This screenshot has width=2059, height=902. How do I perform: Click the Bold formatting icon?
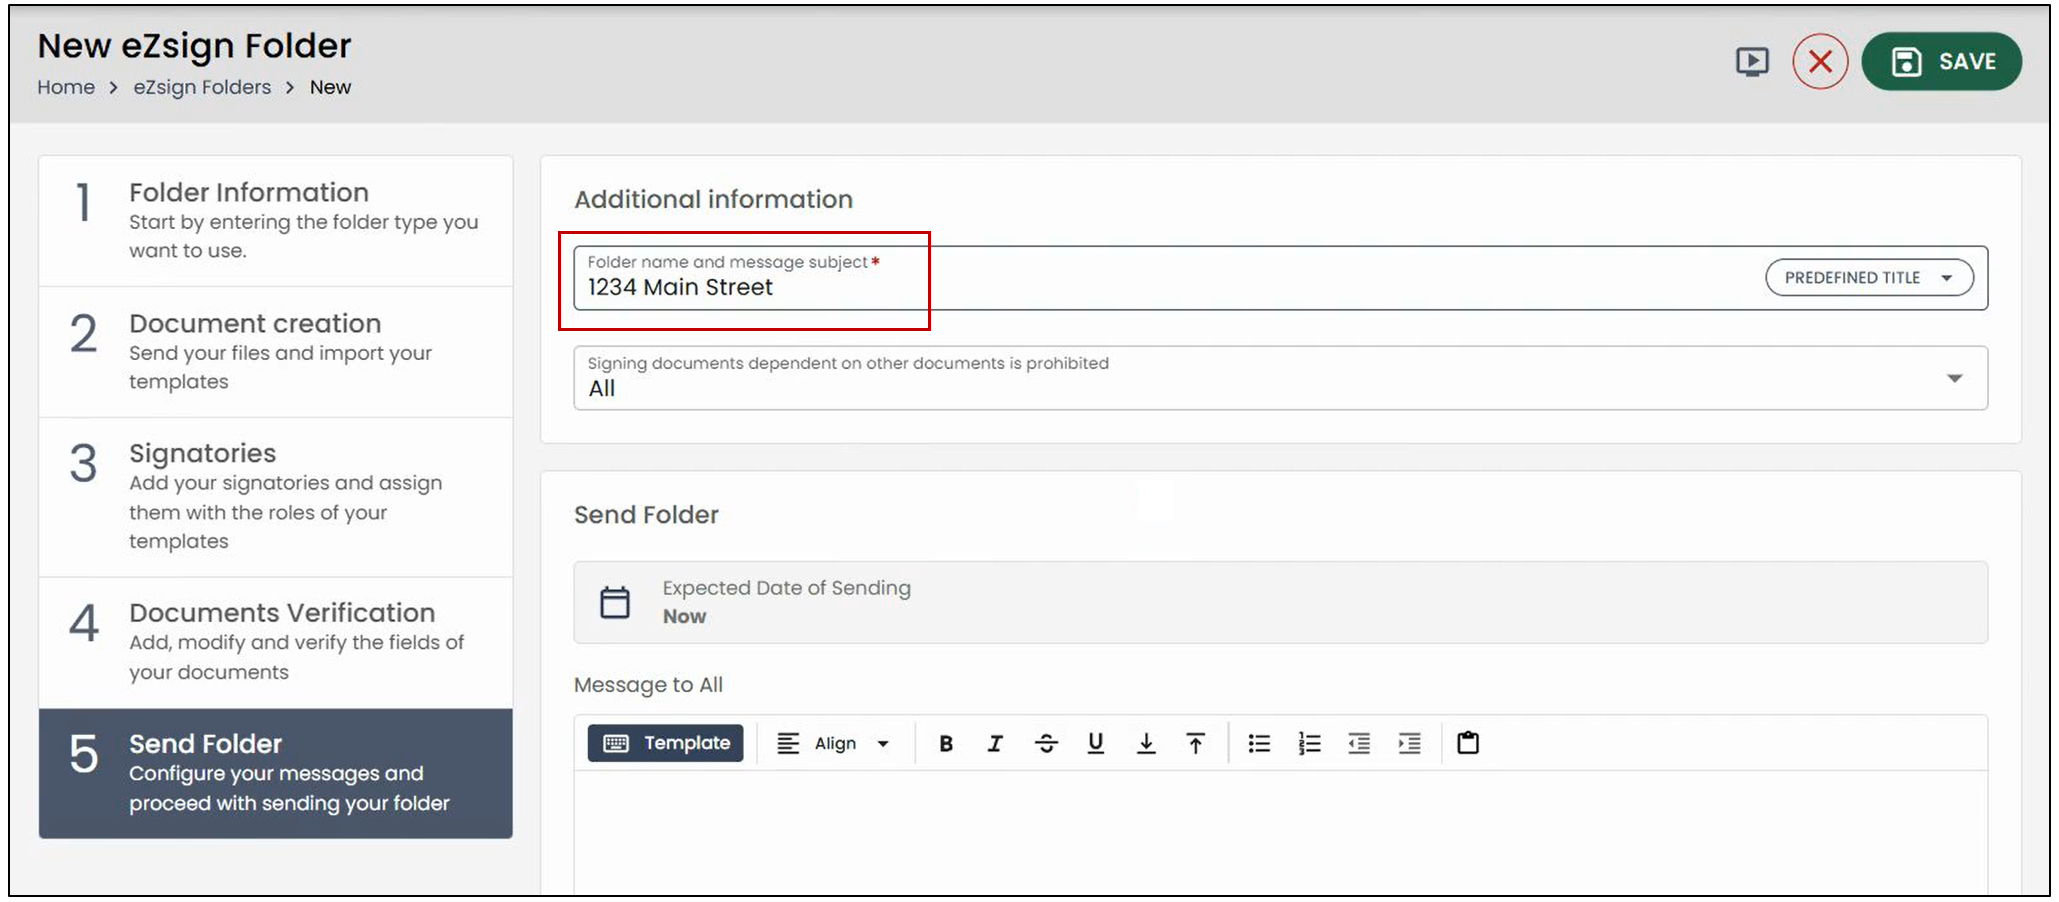click(945, 743)
